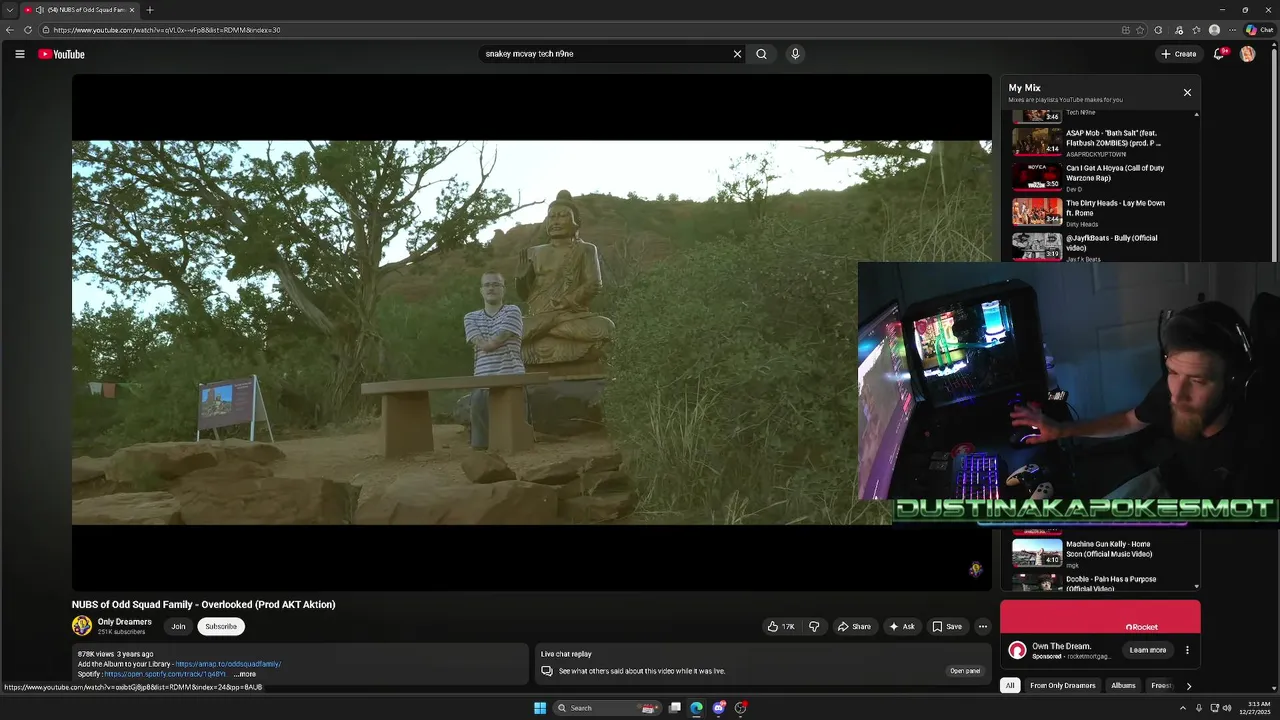Open Microsoft Edge from the taskbar
The image size is (1280, 720).
[696, 708]
